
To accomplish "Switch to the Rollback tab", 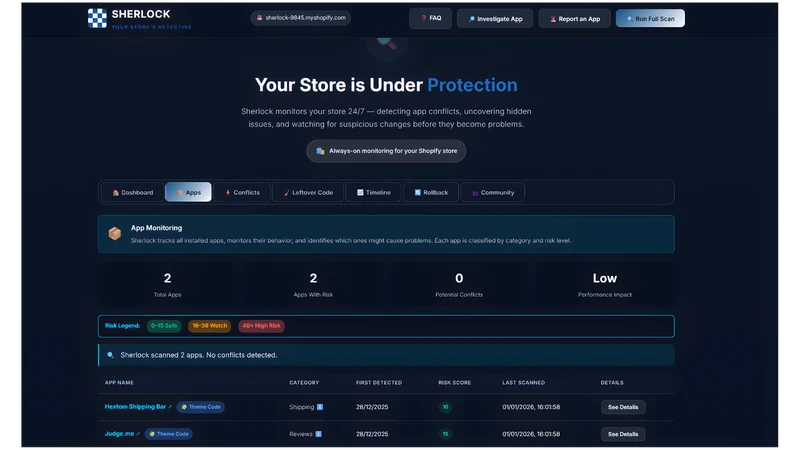I will [x=431, y=192].
